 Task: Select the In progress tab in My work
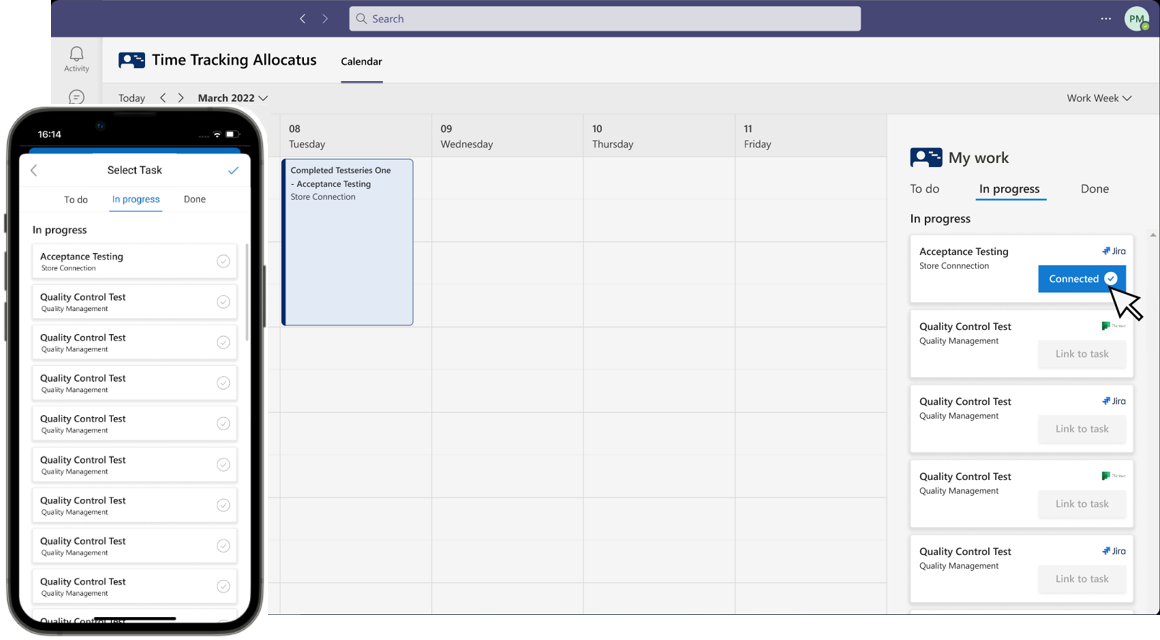pos(1009,189)
